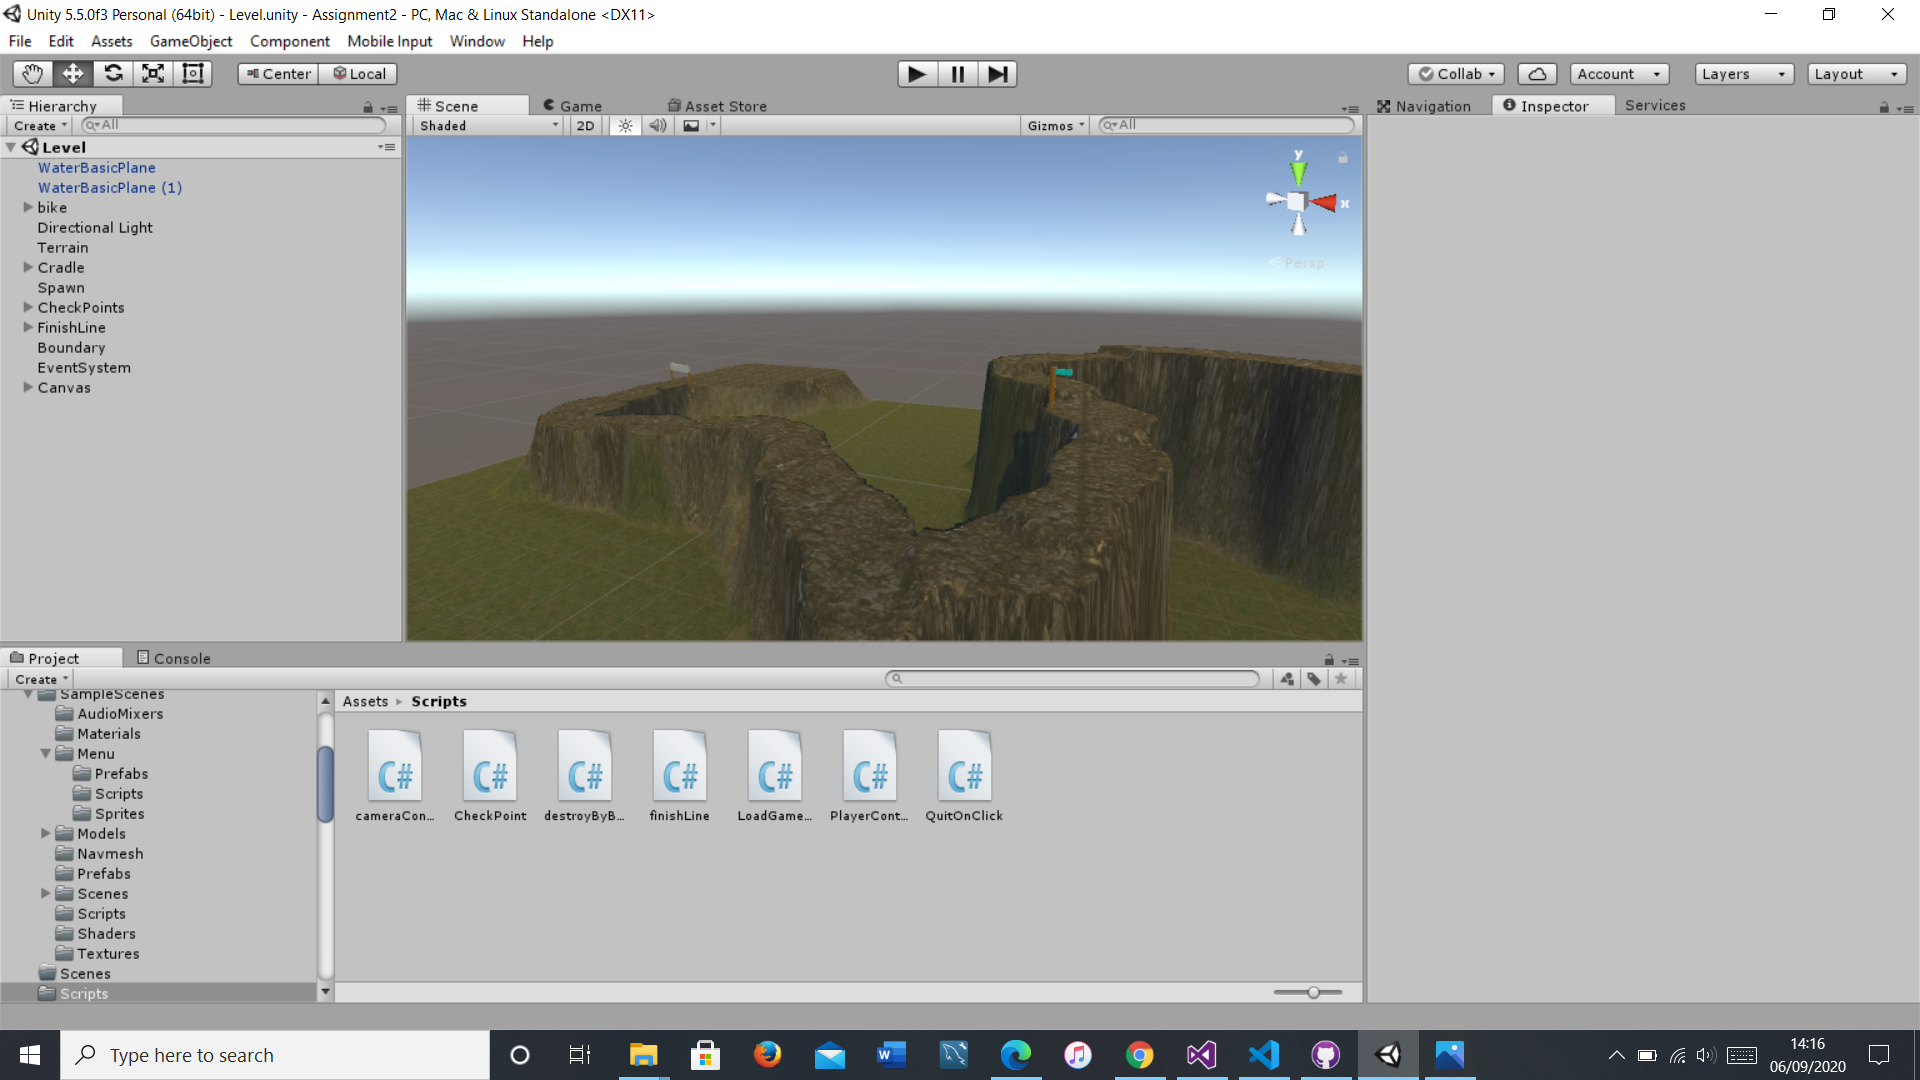Open the Layout dropdown
This screenshot has width=1920, height=1080.
1857,74
